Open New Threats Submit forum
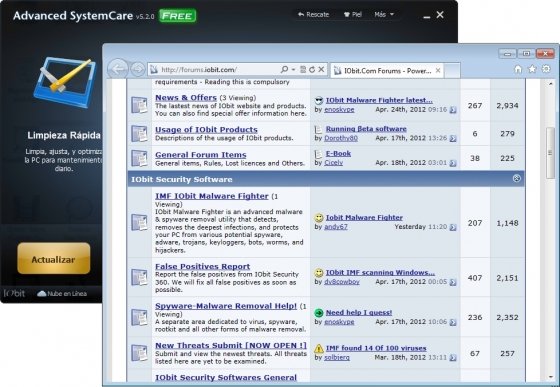560x387 pixels. coord(231,345)
